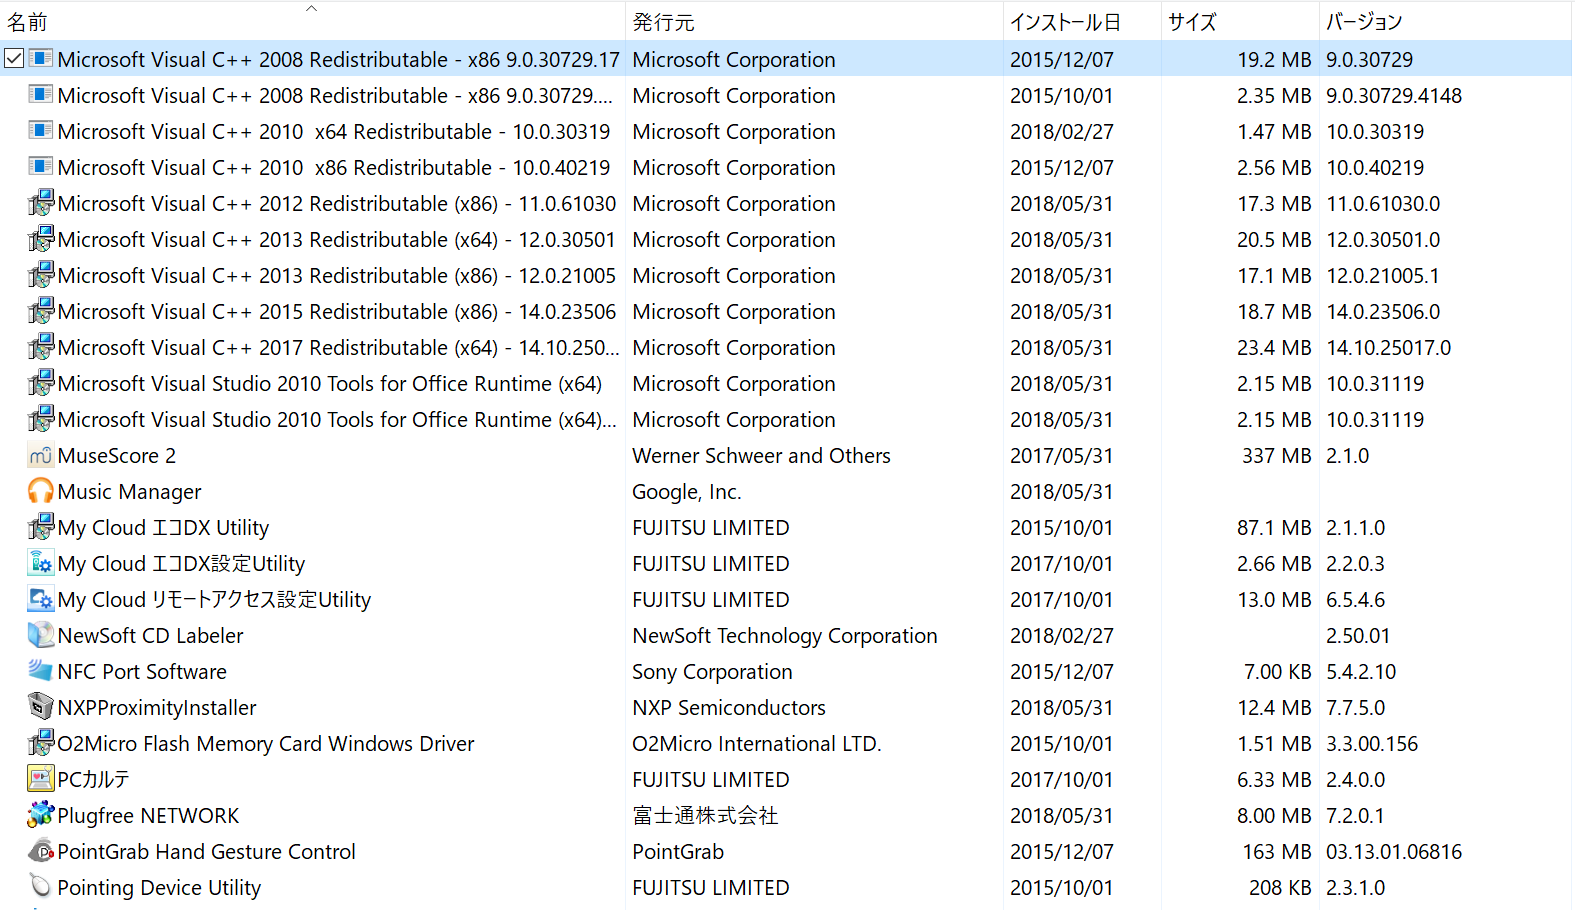
Task: Click the PointGrab Hand Gesture Control icon
Action: 40,852
